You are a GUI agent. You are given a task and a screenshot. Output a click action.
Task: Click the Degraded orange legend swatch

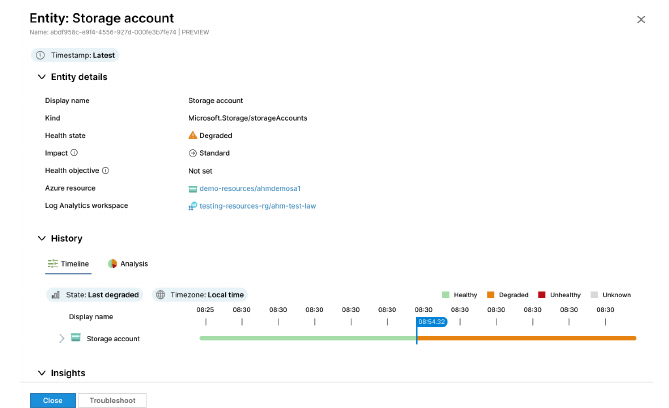point(491,294)
